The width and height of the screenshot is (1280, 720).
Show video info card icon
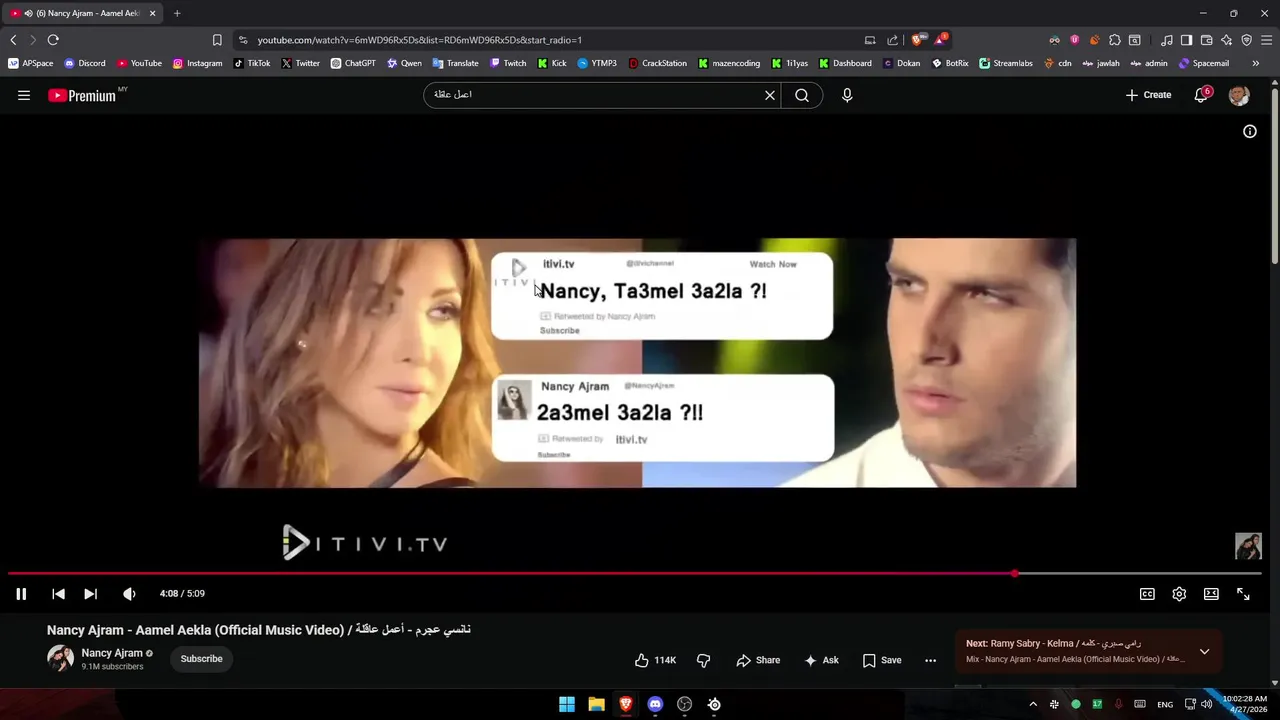pos(1249,132)
